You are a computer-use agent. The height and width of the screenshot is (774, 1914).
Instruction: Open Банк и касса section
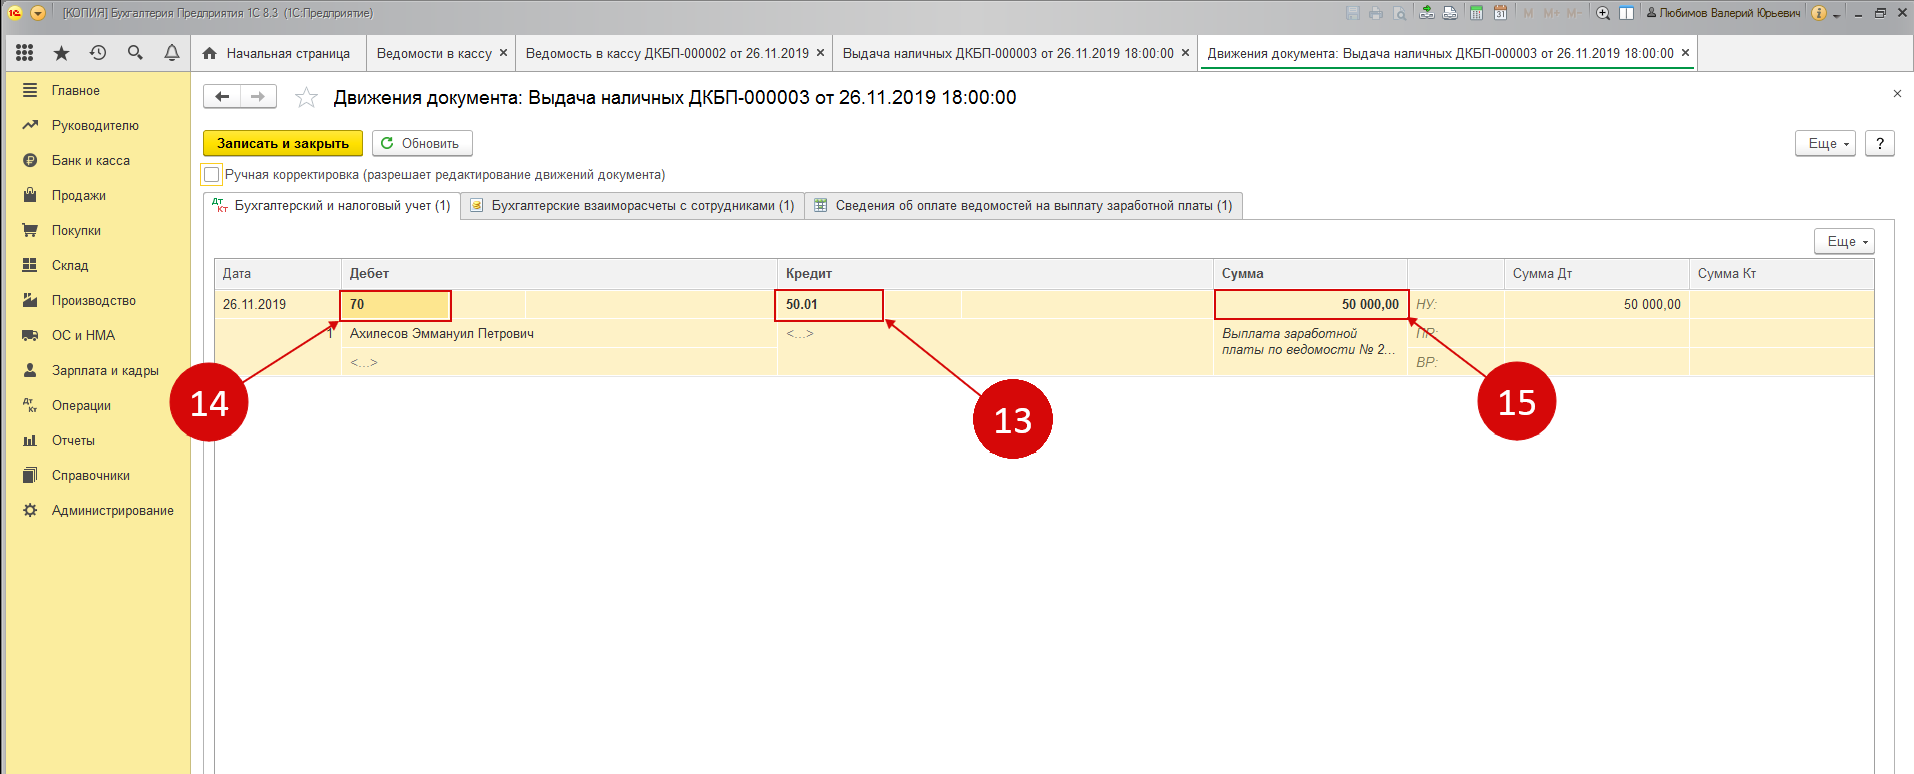pyautogui.click(x=96, y=160)
